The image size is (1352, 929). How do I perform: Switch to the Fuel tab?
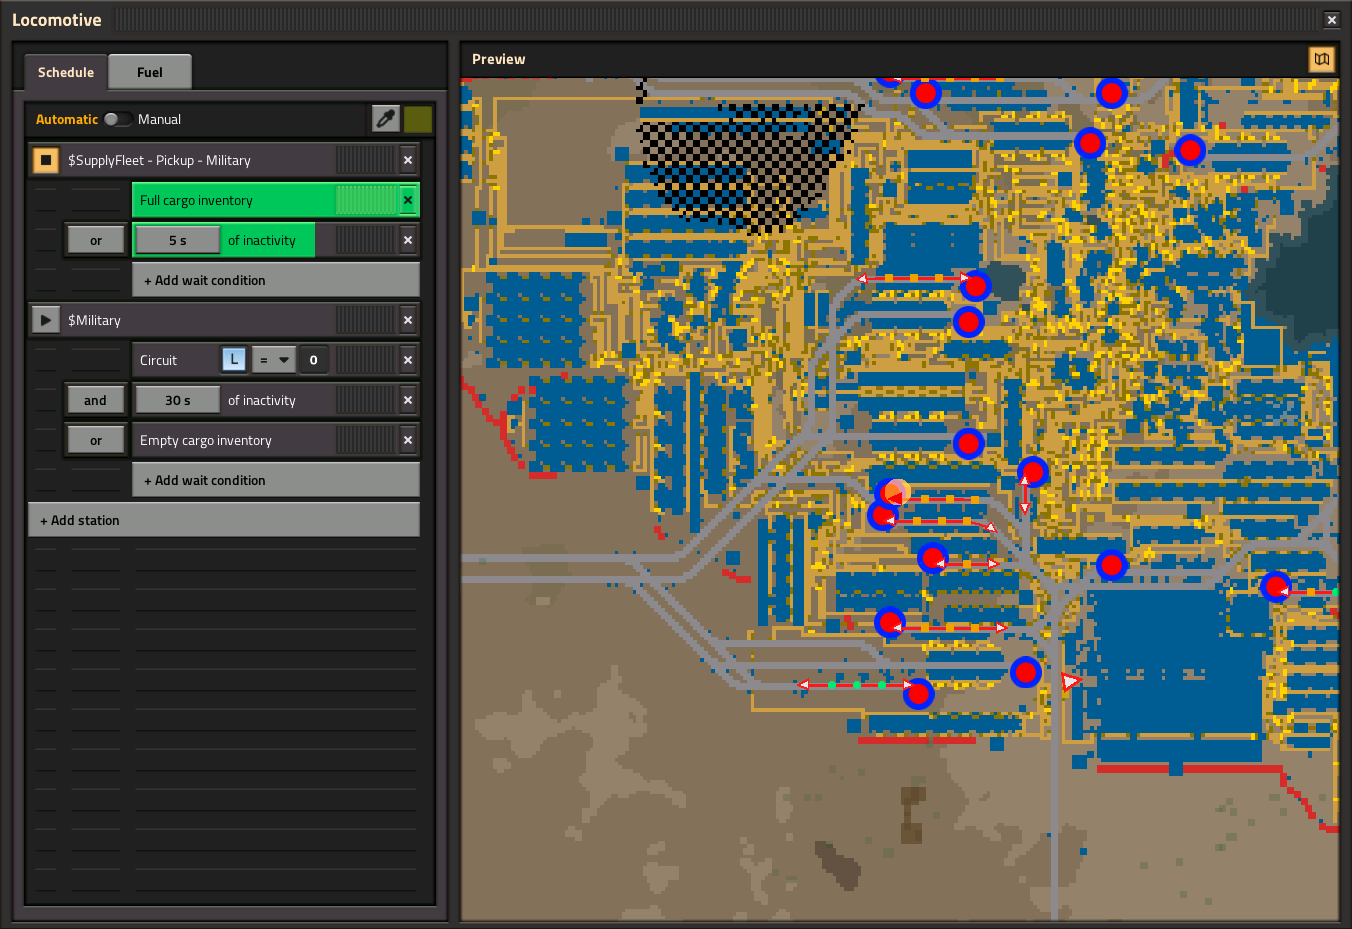(149, 71)
